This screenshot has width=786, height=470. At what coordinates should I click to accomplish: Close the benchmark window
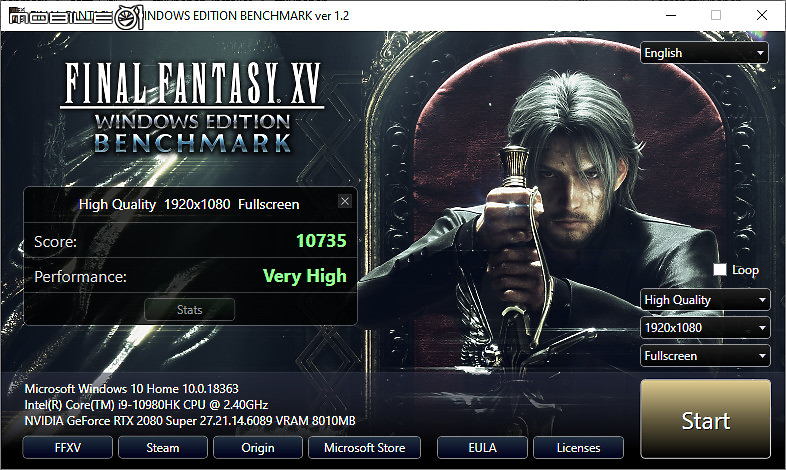pyautogui.click(x=762, y=16)
